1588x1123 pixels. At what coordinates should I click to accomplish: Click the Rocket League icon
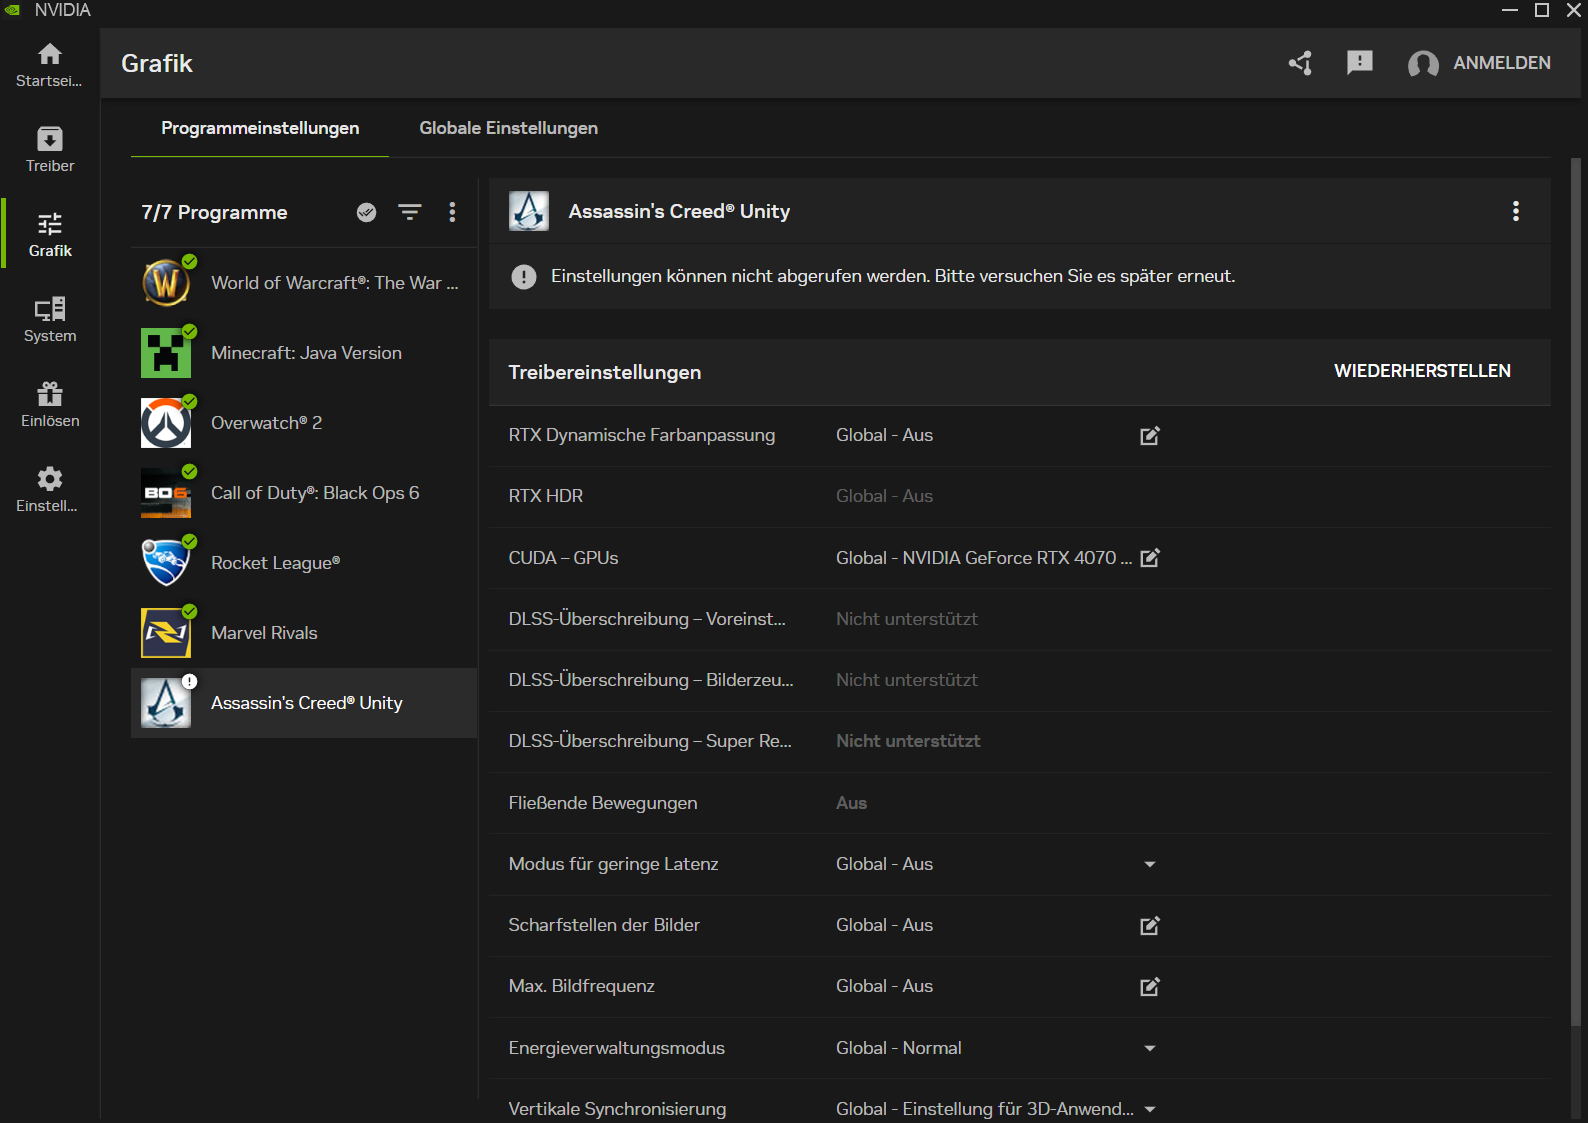point(166,563)
